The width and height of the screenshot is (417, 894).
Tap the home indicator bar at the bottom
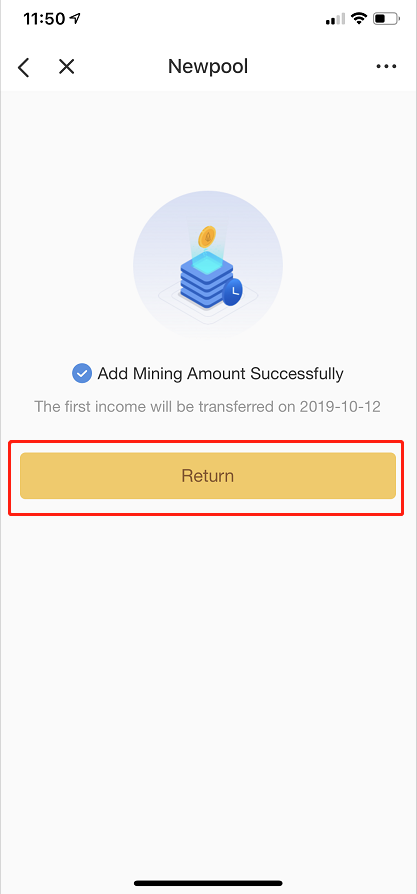pyautogui.click(x=208, y=883)
